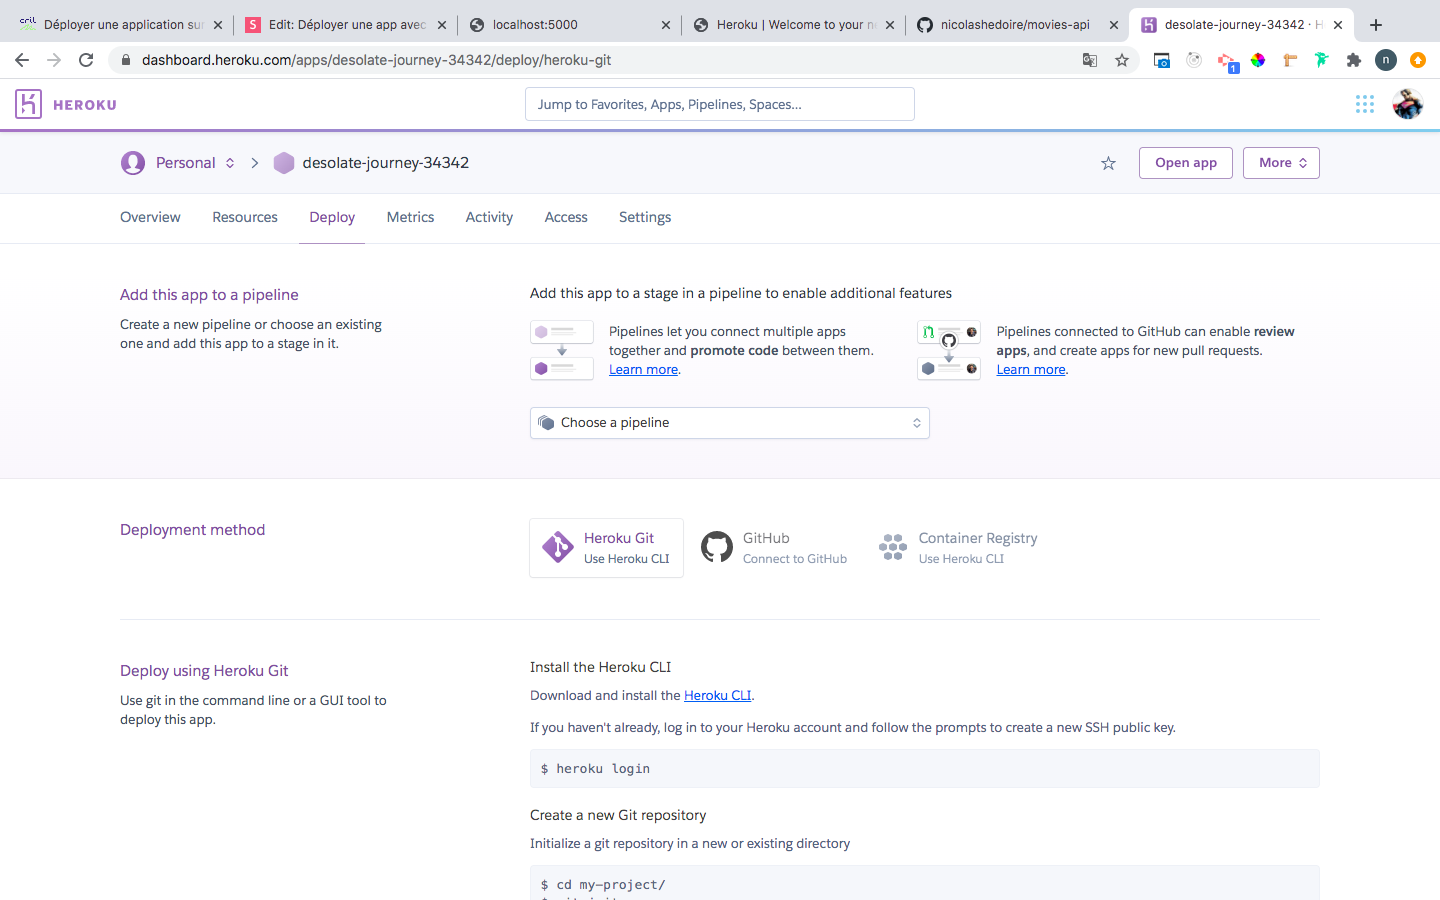Open Learn more link about review apps

[1031, 369]
